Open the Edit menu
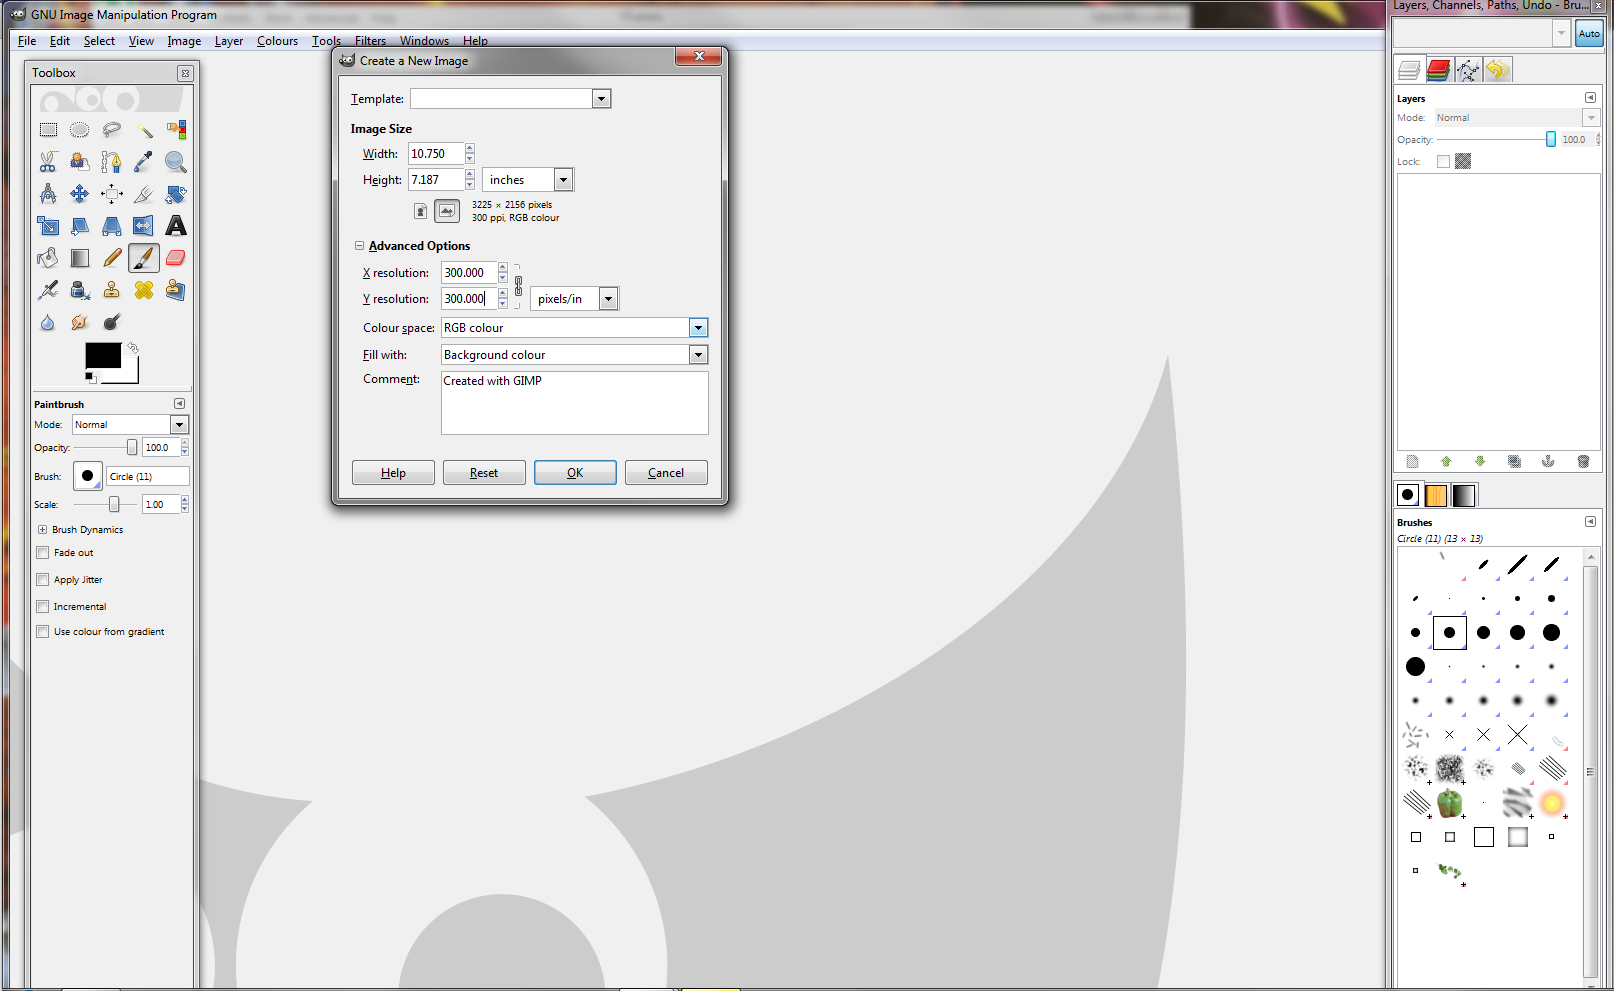Screen dimensions: 1614x991 tap(60, 41)
